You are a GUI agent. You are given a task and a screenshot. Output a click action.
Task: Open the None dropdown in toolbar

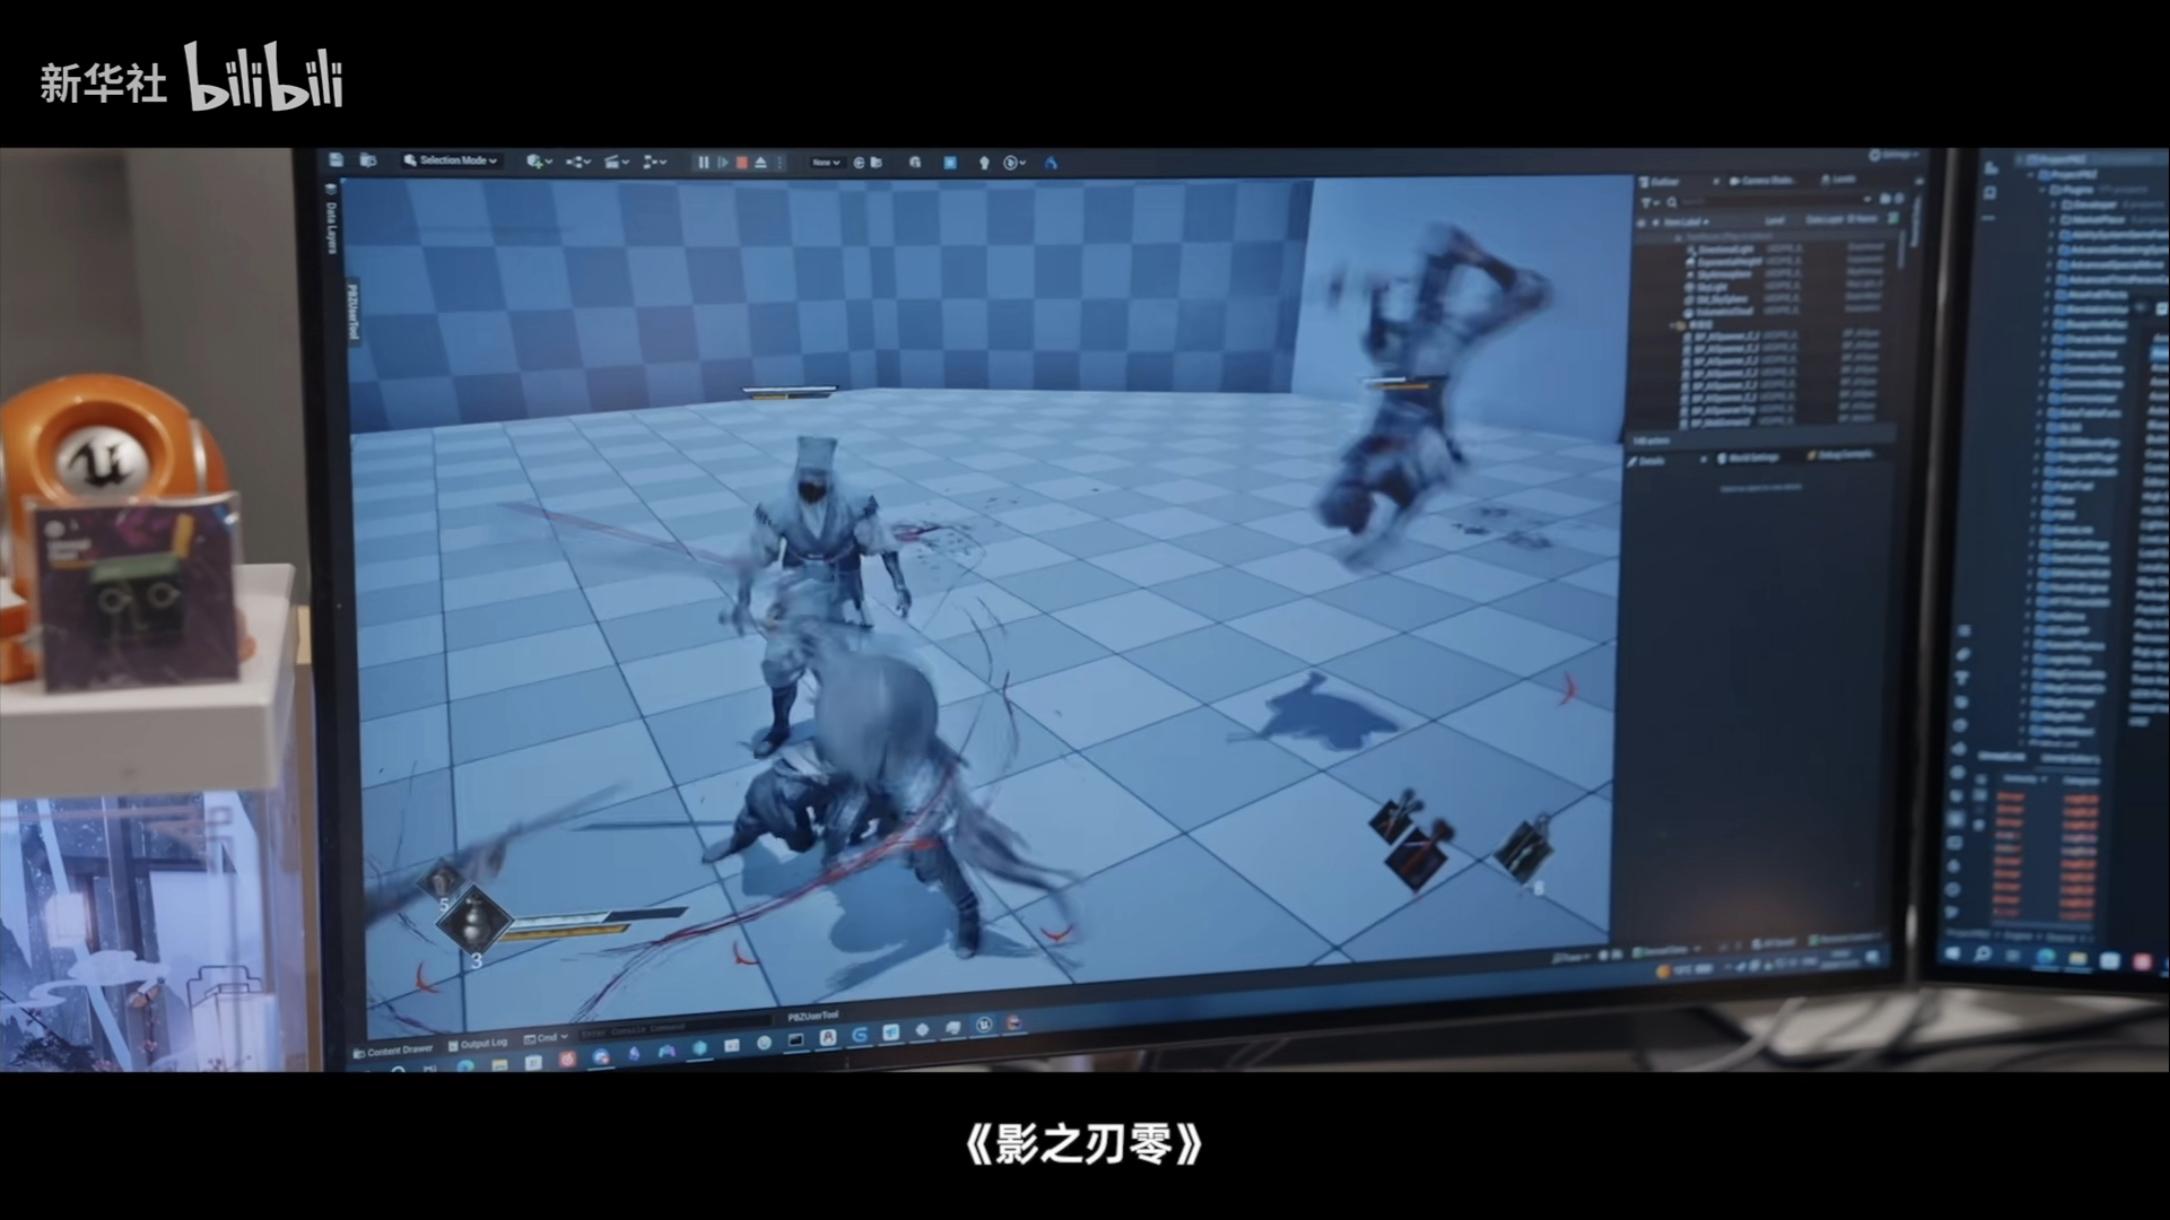tap(826, 162)
